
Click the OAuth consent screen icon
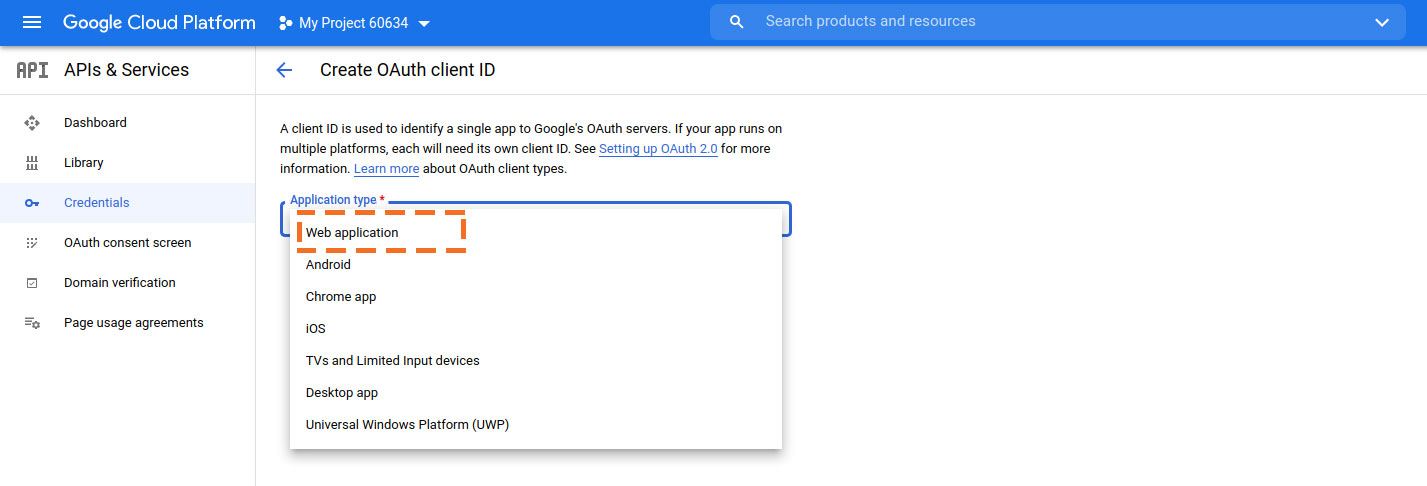[x=32, y=243]
